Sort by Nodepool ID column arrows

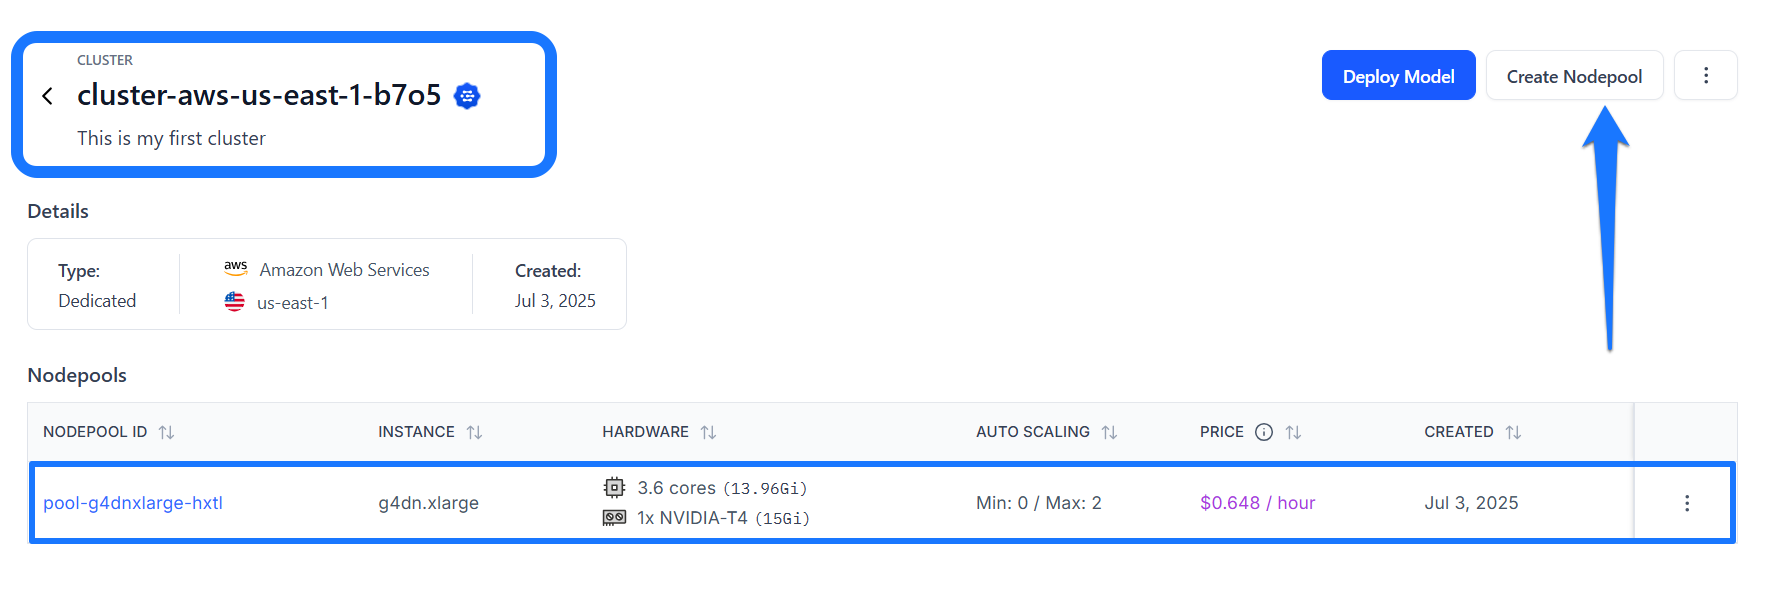point(167,432)
